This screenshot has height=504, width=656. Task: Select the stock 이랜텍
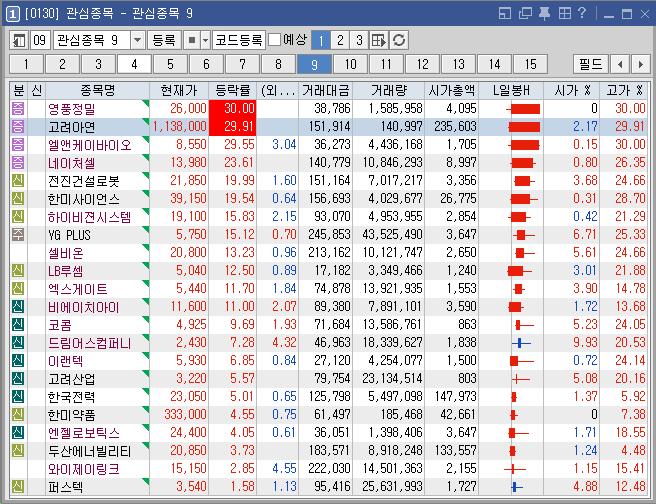click(66, 361)
